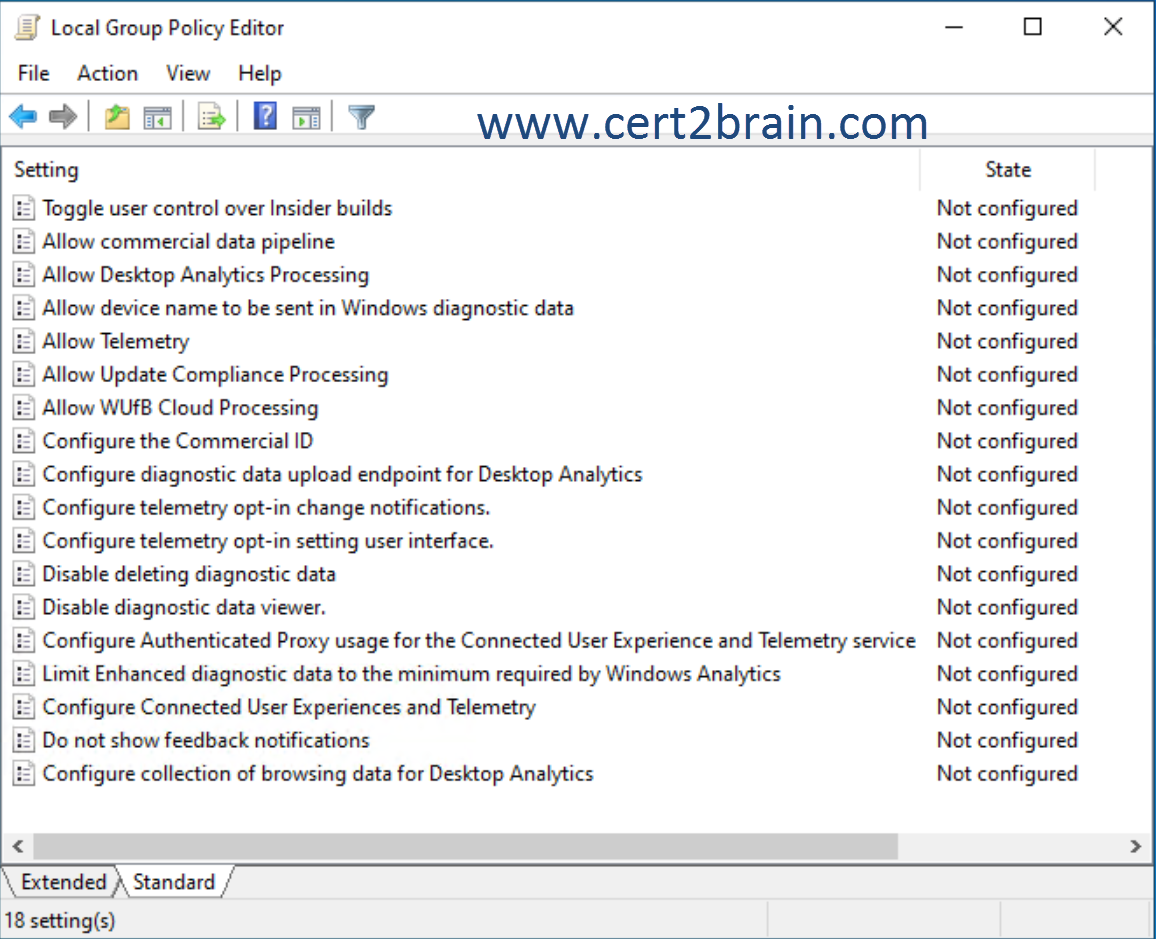Select Allow device name to be sent setting
The width and height of the screenshot is (1156, 939).
[x=307, y=308]
